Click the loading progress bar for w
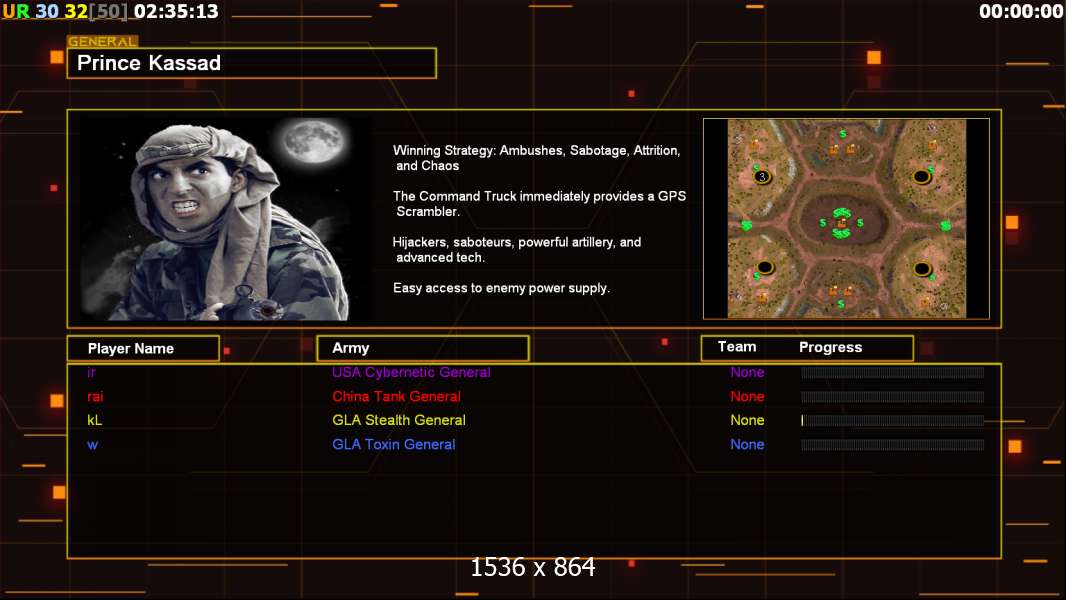 coord(893,445)
